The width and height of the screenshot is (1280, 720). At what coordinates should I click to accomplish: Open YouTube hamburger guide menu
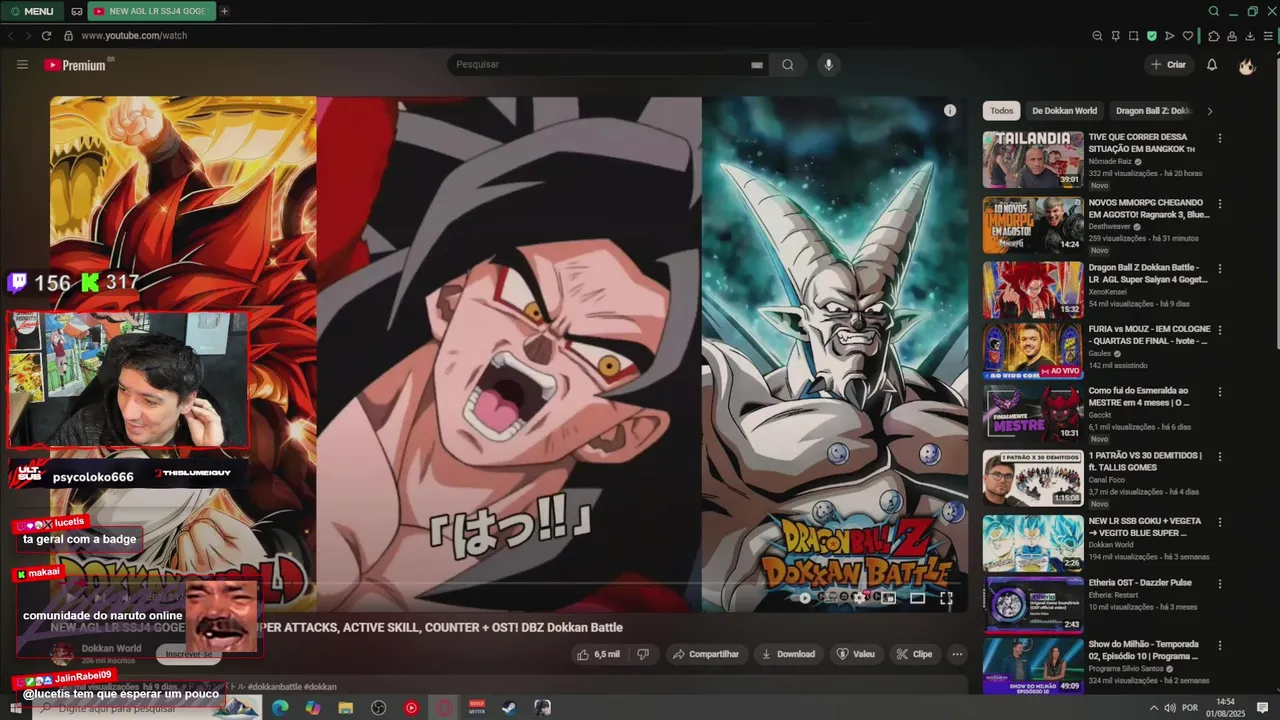[x=22, y=65]
